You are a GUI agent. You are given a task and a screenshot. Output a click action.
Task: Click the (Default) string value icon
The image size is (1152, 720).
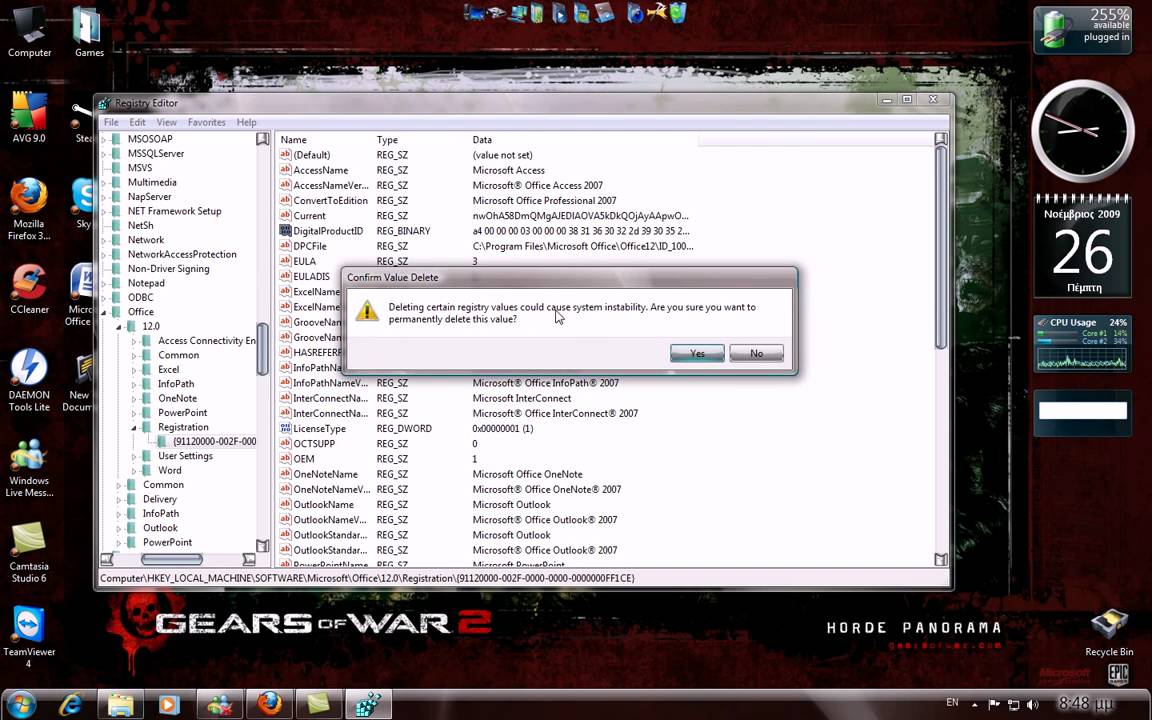pos(285,155)
